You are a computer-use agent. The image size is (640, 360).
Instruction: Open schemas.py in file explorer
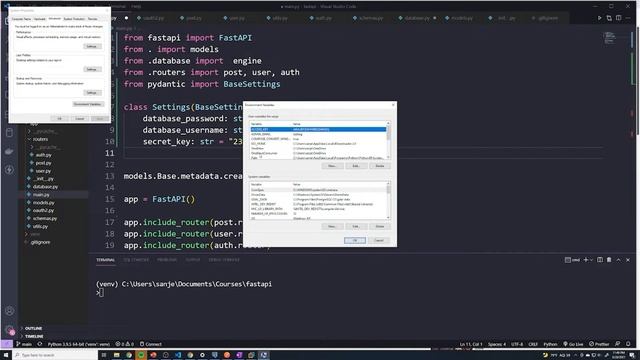tap(45, 218)
